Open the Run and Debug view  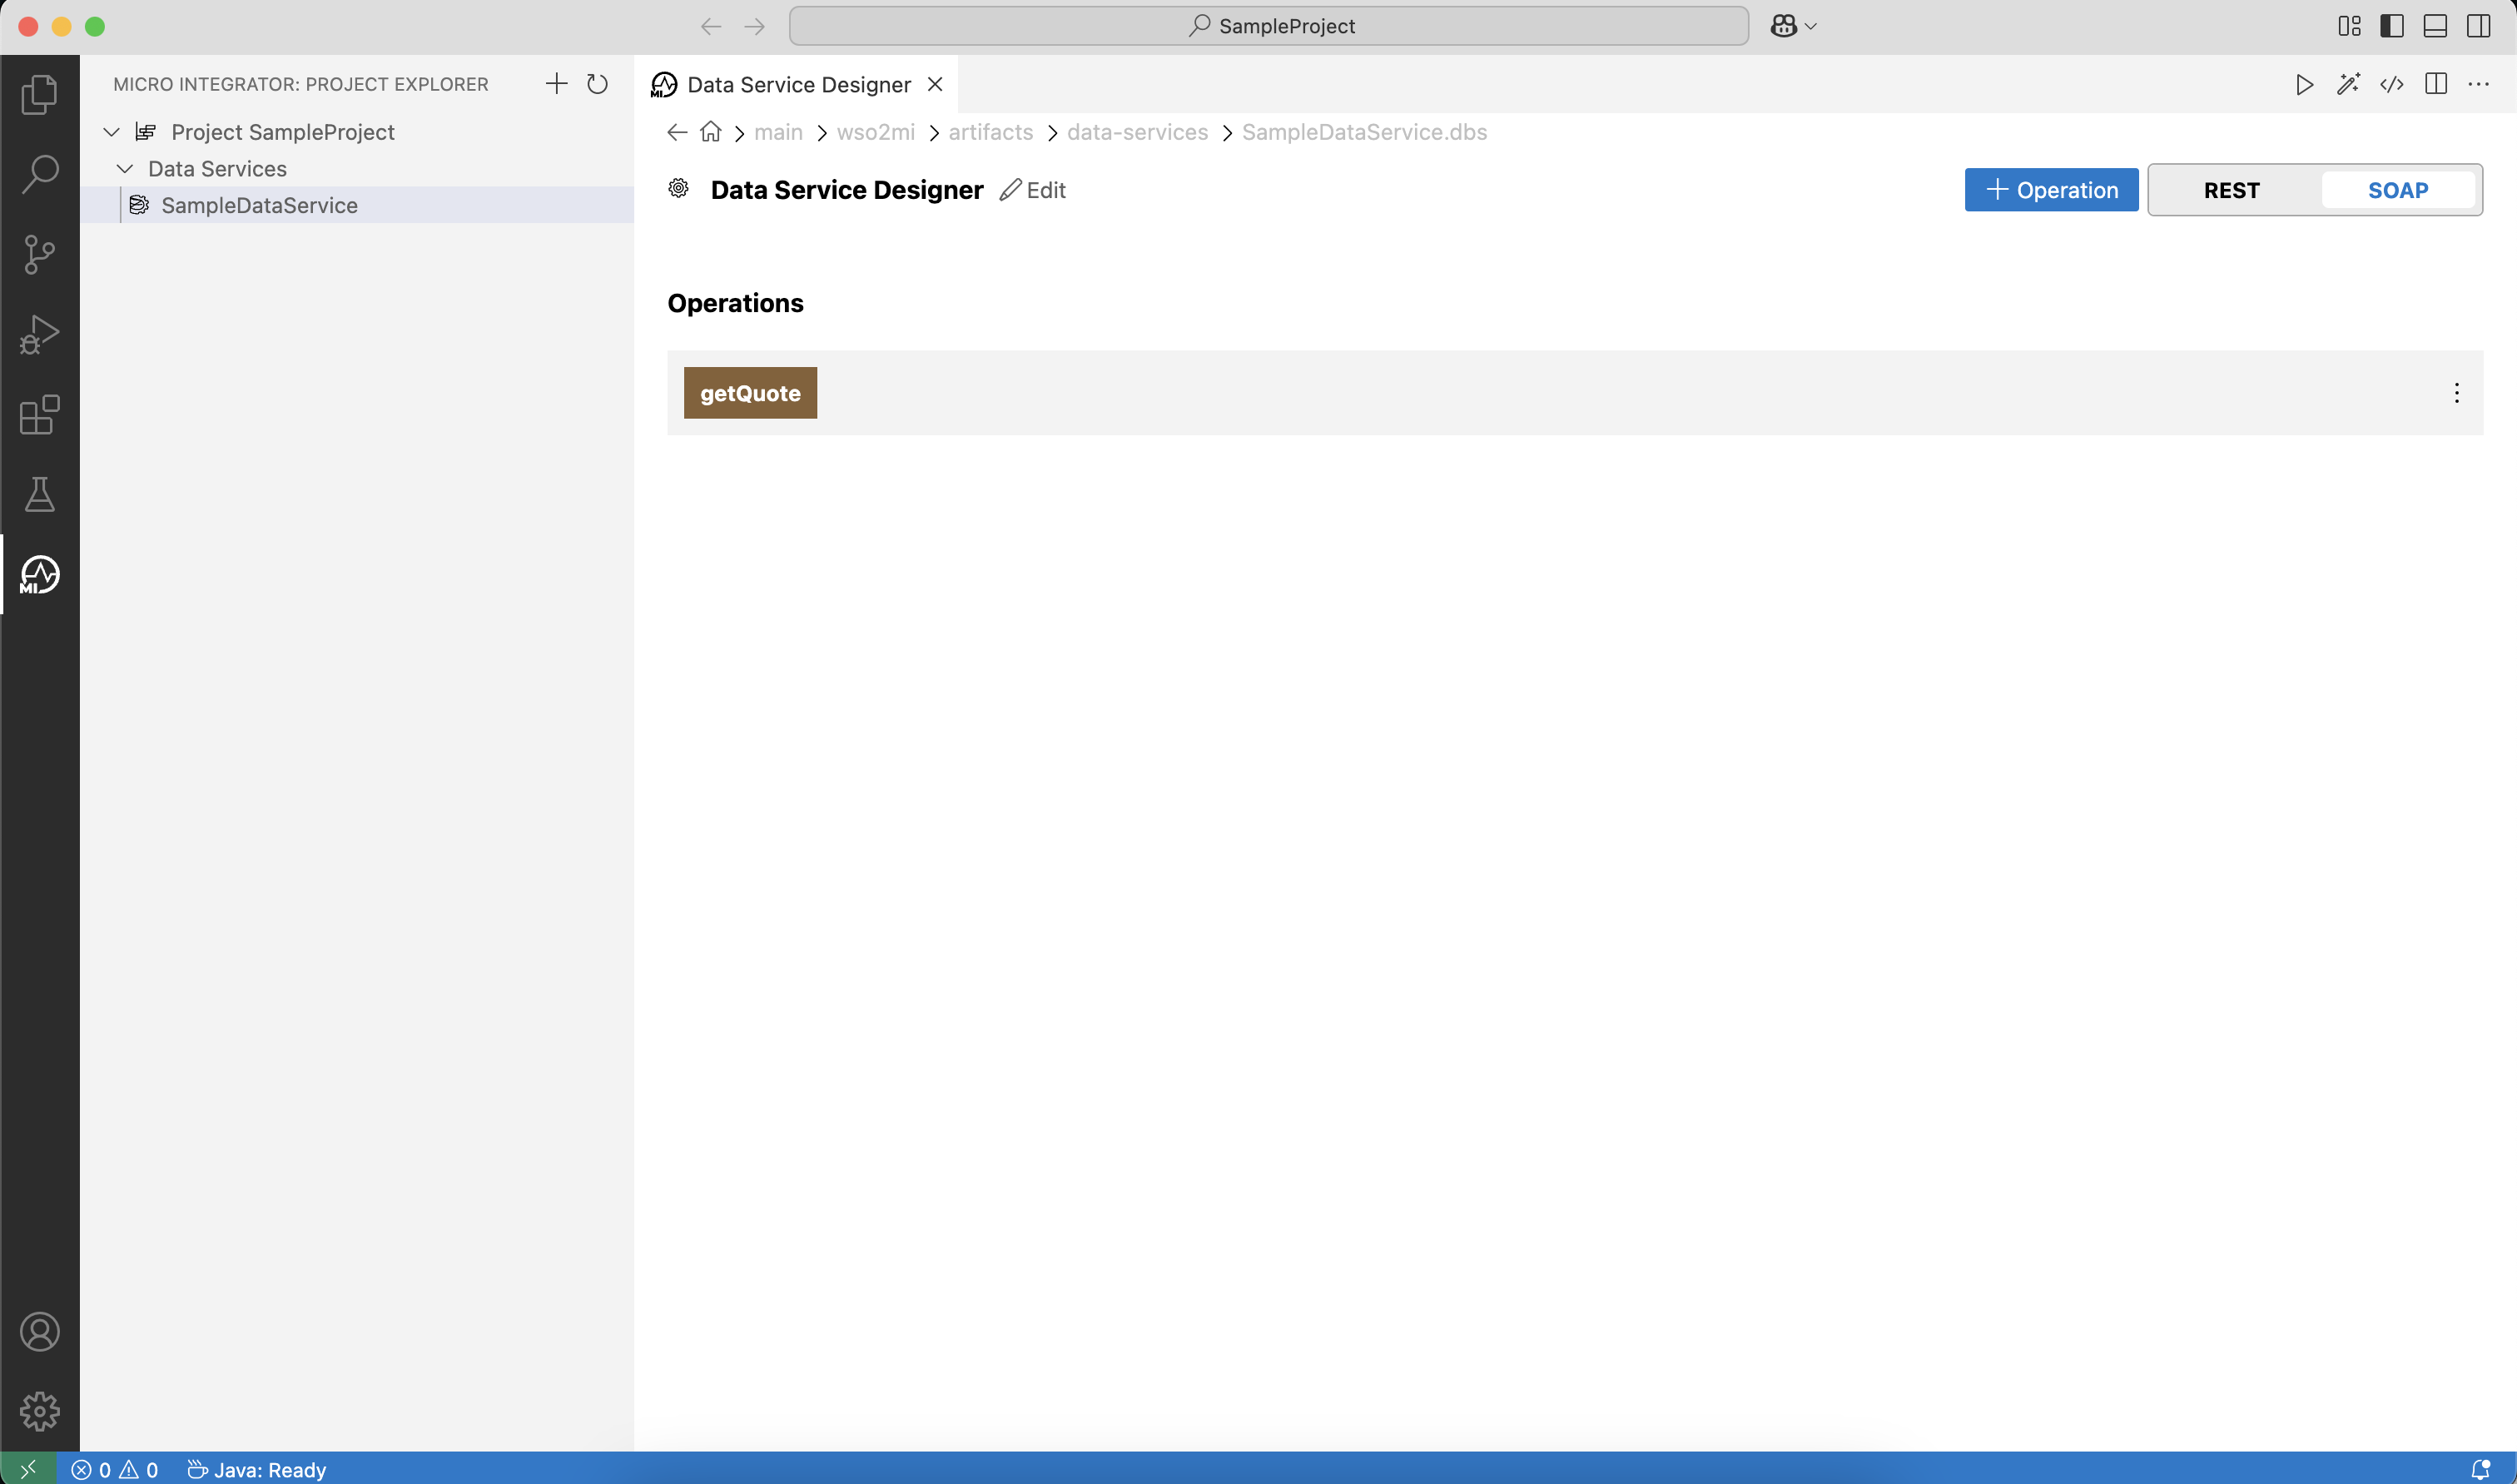click(39, 334)
